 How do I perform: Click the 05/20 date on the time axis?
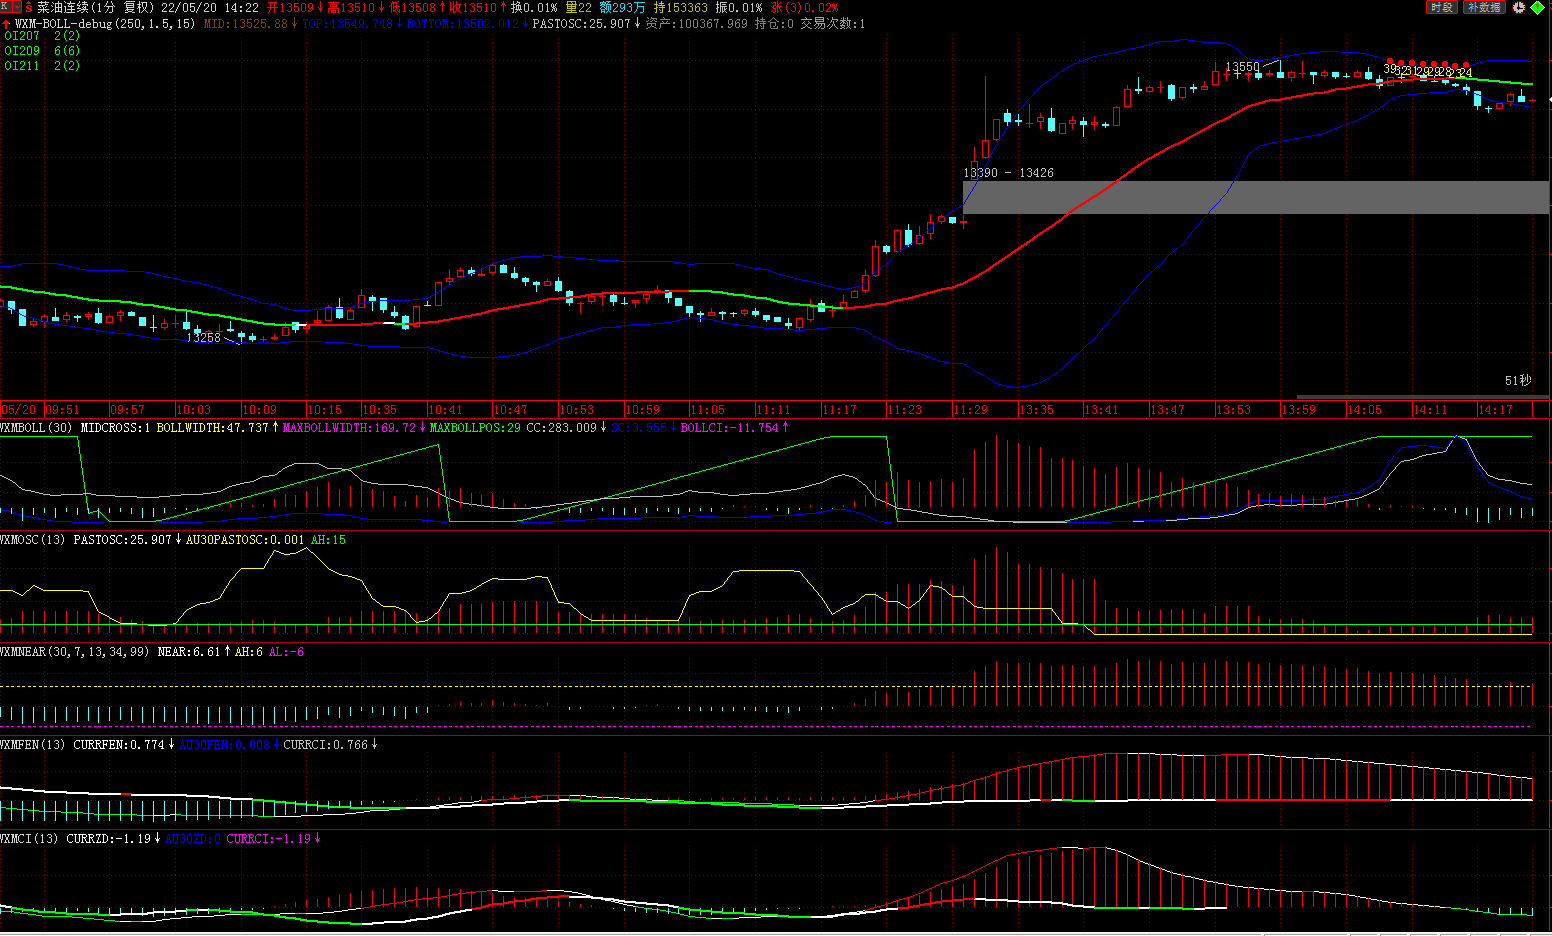point(19,410)
